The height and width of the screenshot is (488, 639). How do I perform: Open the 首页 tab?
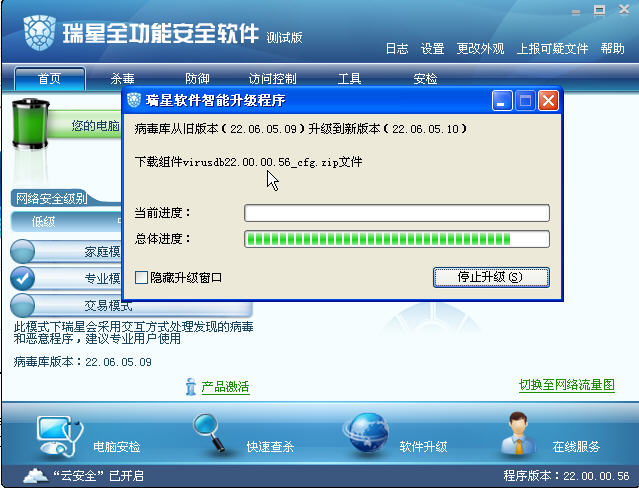50,78
